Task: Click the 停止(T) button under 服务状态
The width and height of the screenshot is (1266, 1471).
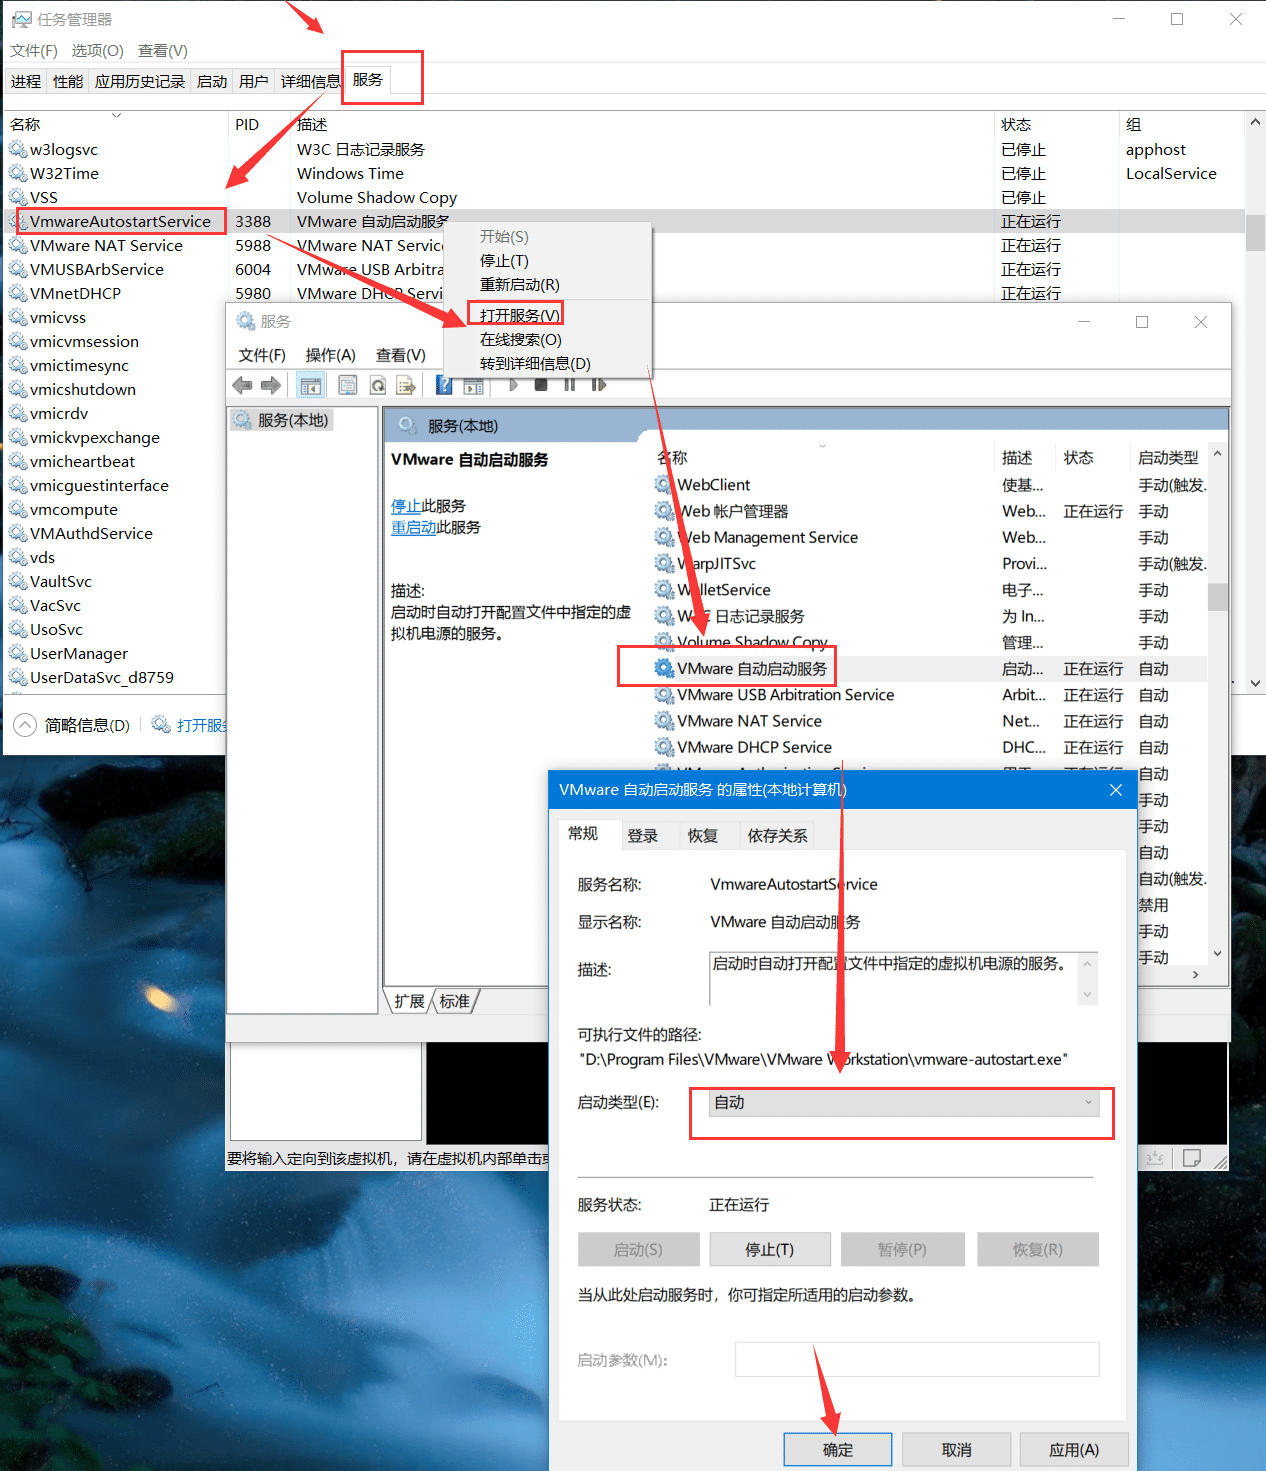Action: [x=770, y=1249]
